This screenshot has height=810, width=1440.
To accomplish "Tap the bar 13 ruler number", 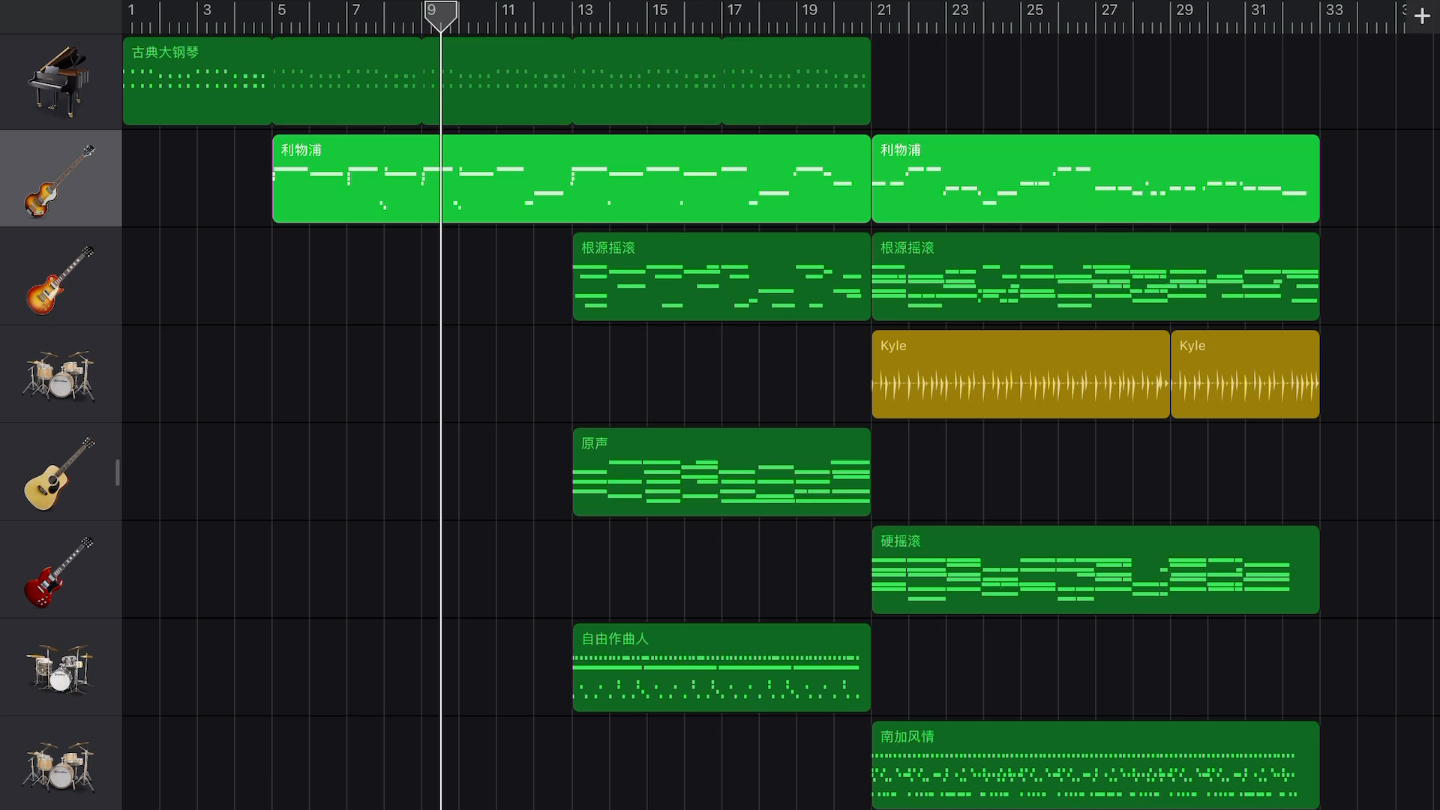I will (x=585, y=10).
